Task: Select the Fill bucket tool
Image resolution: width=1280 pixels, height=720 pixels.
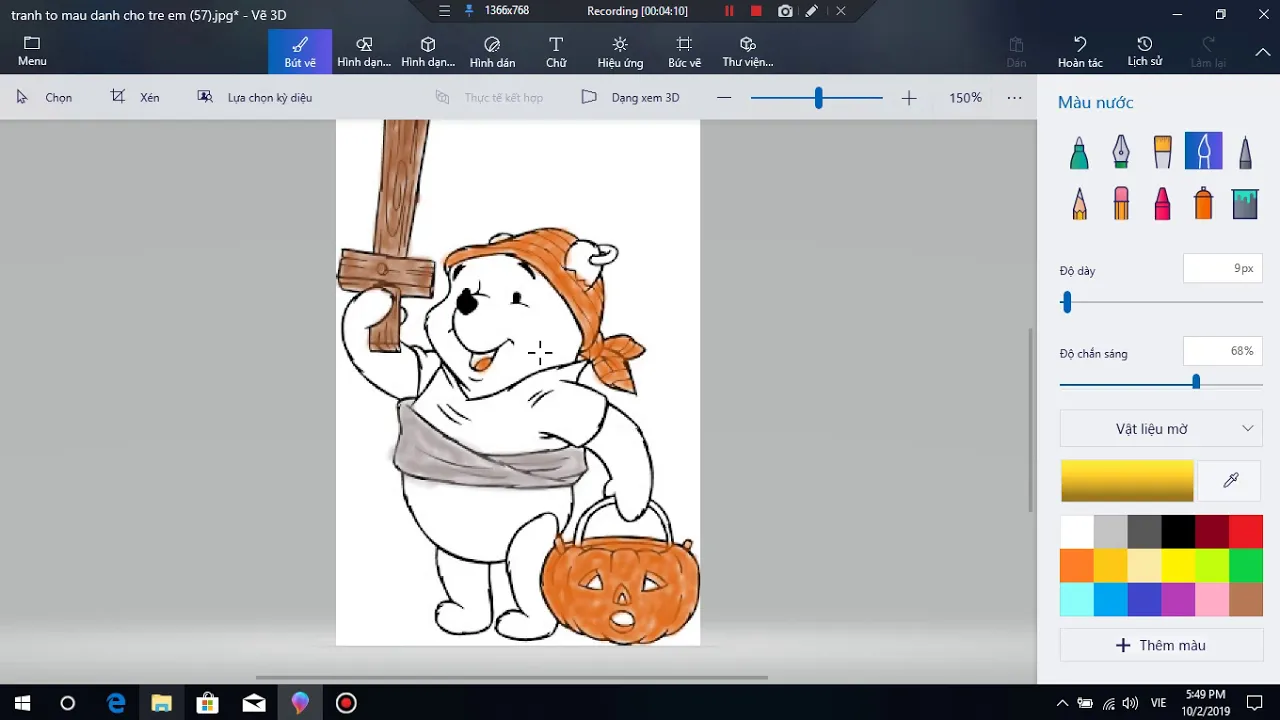Action: click(1245, 203)
